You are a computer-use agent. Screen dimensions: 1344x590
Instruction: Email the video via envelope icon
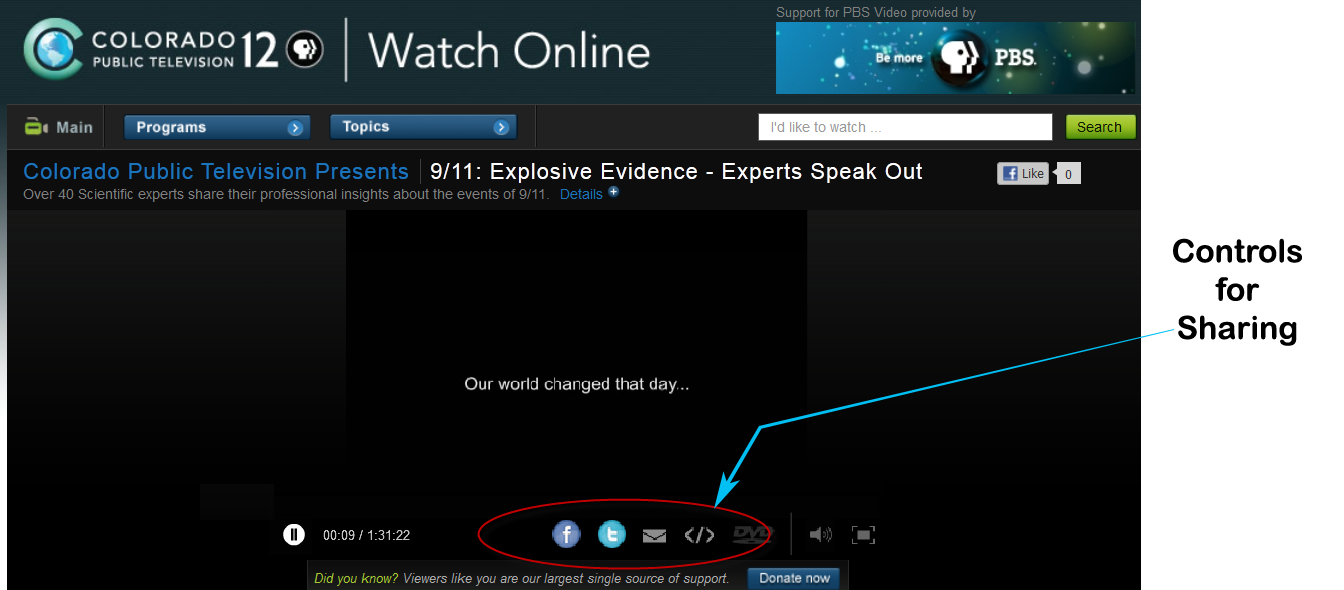pyautogui.click(x=654, y=536)
